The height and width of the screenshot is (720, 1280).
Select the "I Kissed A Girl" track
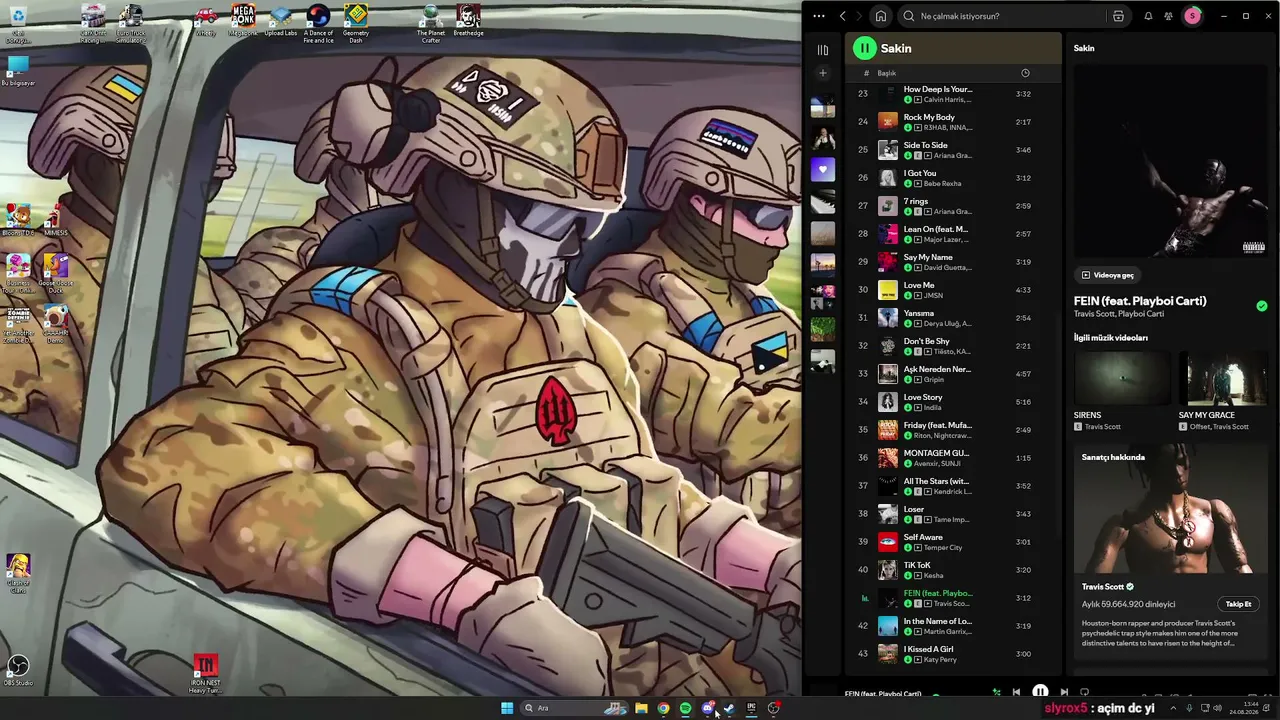pyautogui.click(x=953, y=654)
